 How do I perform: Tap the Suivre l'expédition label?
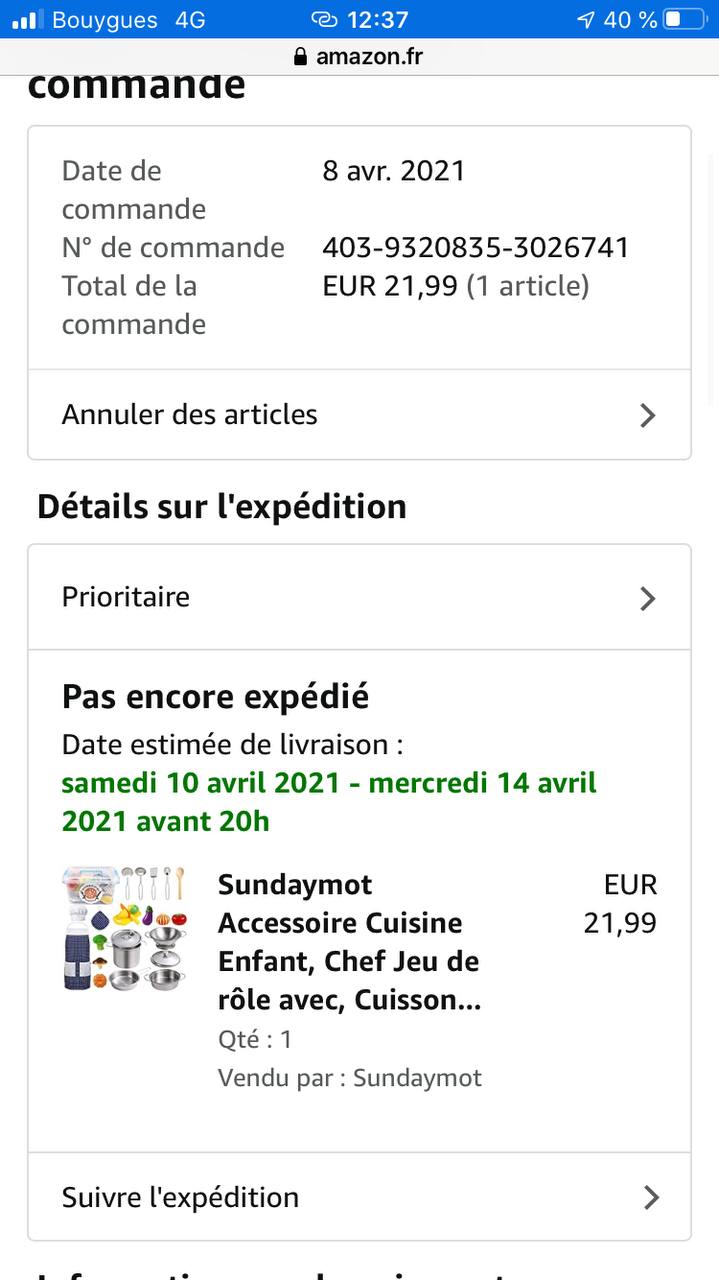[180, 1197]
